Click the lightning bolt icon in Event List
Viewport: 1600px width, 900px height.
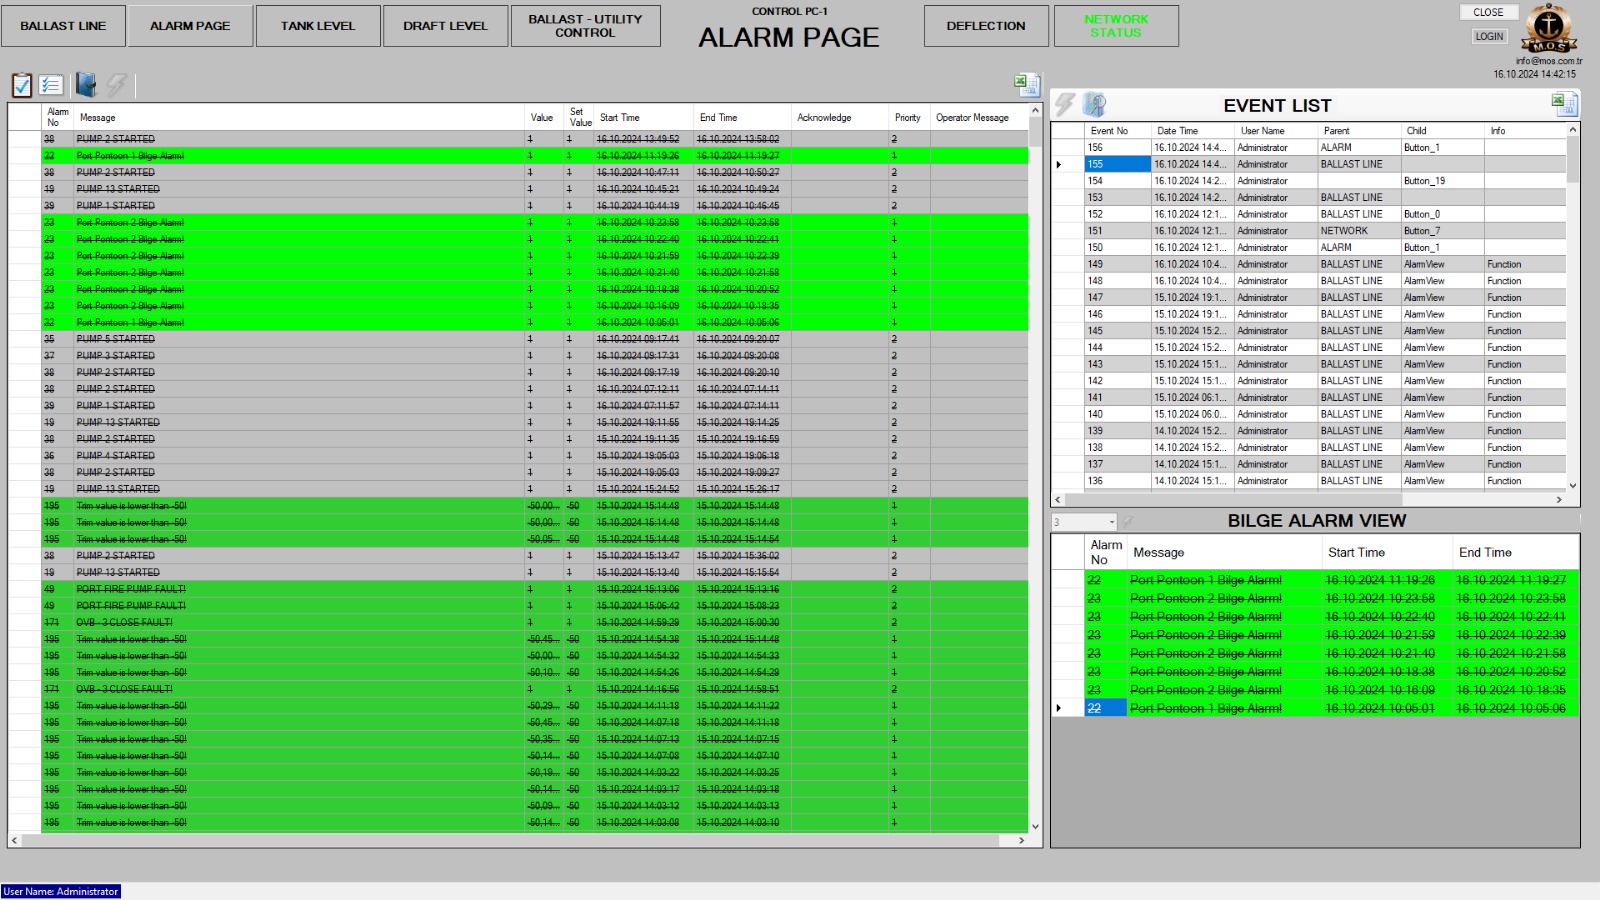[x=1065, y=105]
